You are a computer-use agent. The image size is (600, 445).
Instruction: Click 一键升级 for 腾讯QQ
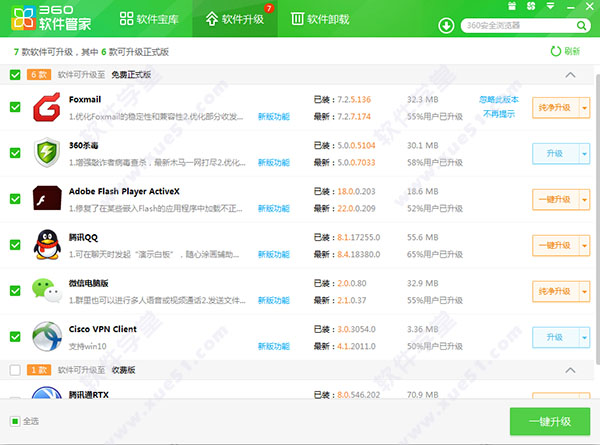coord(556,246)
